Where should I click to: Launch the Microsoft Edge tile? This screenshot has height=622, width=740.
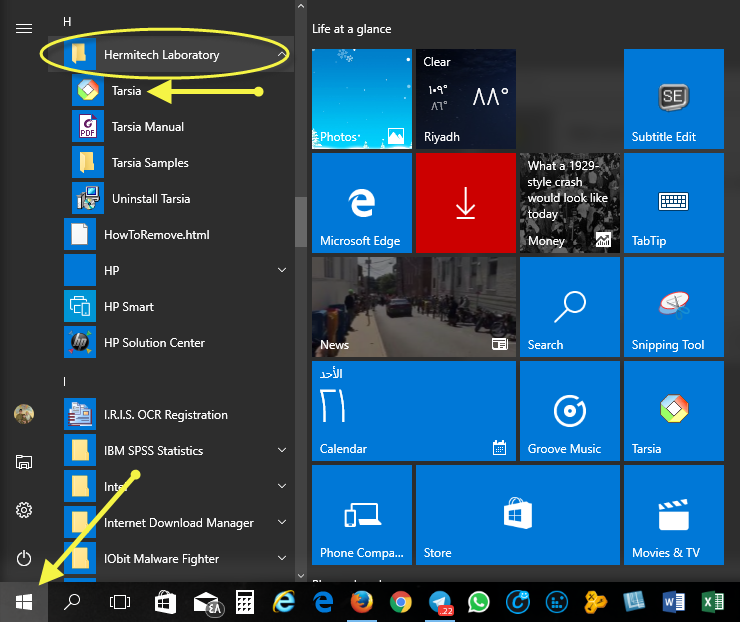(x=362, y=203)
